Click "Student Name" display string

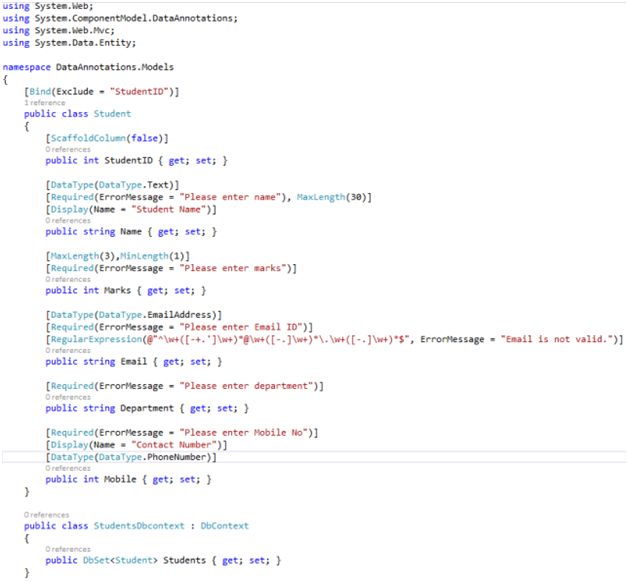(x=169, y=209)
